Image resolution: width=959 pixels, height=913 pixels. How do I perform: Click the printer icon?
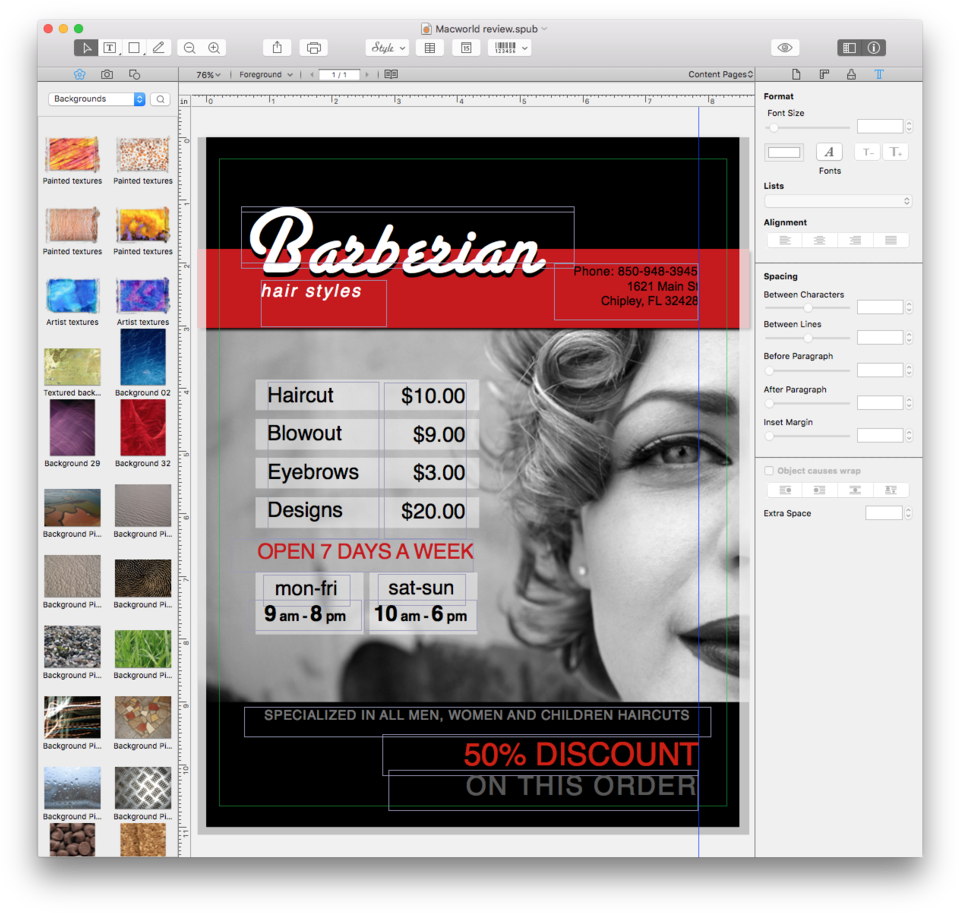(x=314, y=48)
